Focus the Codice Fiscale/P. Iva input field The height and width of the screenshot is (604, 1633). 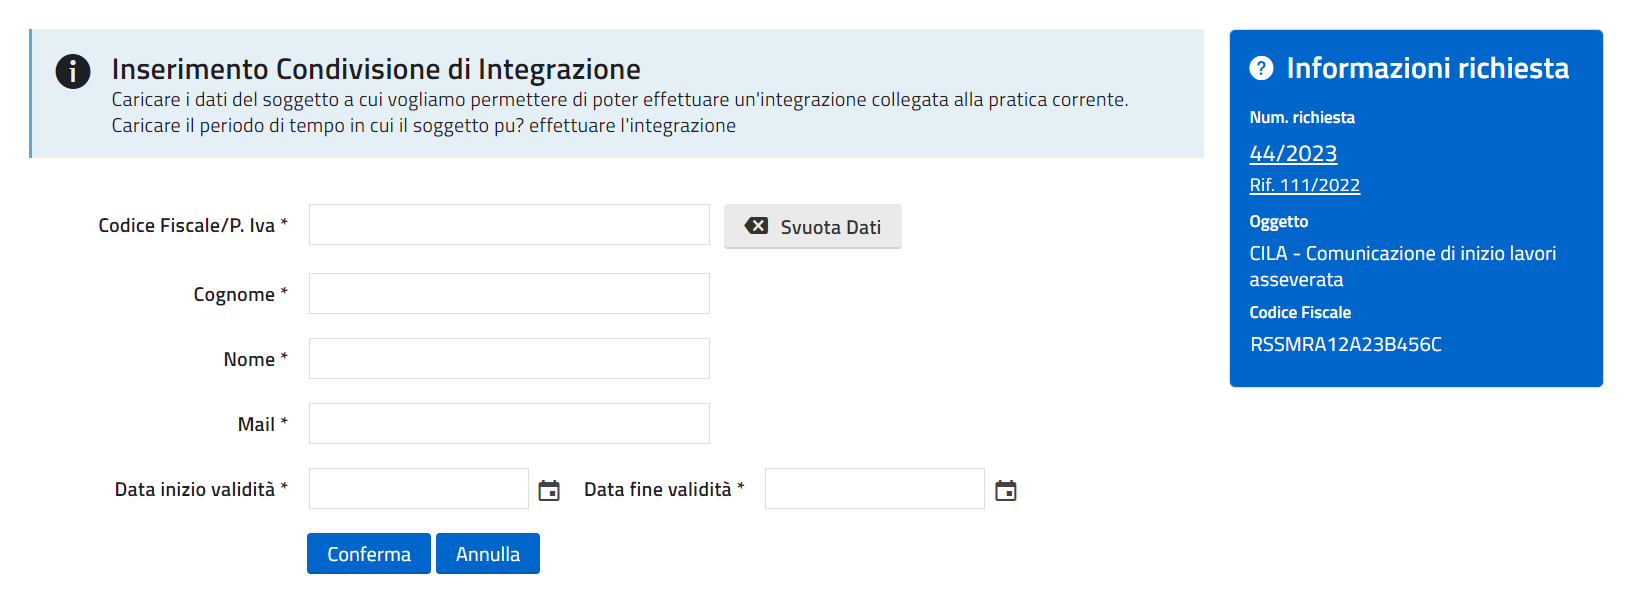point(509,225)
